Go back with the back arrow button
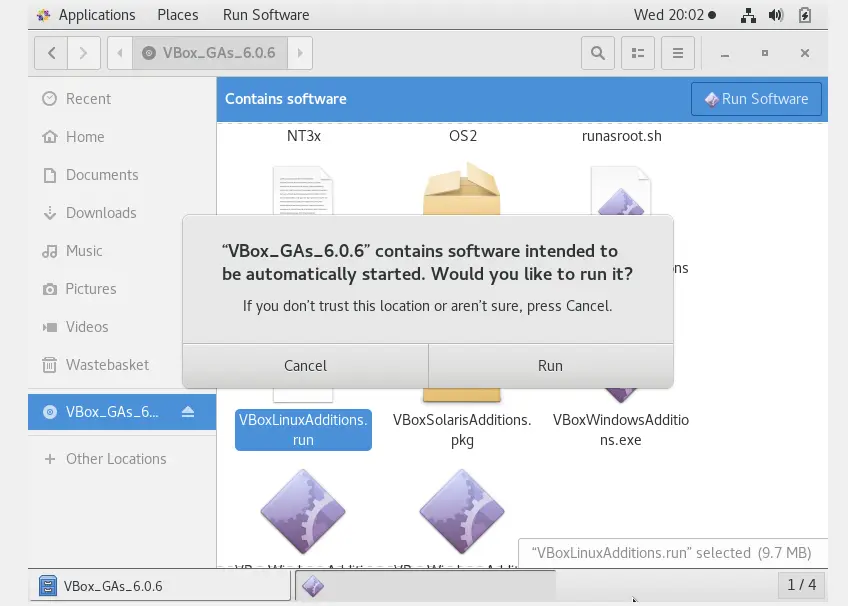The height and width of the screenshot is (606, 848). [51, 53]
